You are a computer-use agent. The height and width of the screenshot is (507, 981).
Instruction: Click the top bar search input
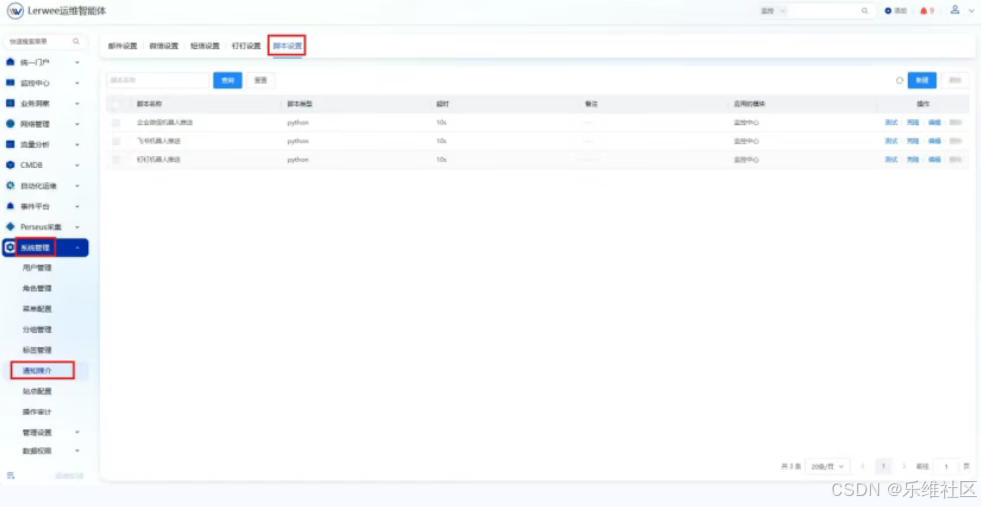[x=825, y=11]
